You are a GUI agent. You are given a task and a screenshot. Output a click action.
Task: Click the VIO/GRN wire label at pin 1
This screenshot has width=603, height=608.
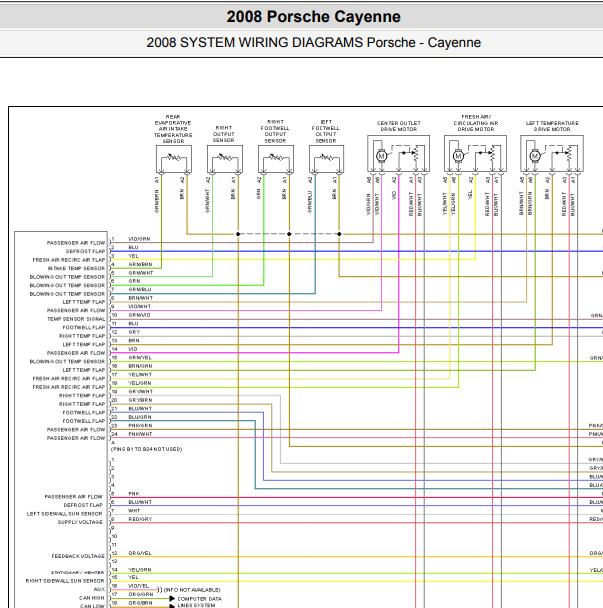pyautogui.click(x=139, y=239)
